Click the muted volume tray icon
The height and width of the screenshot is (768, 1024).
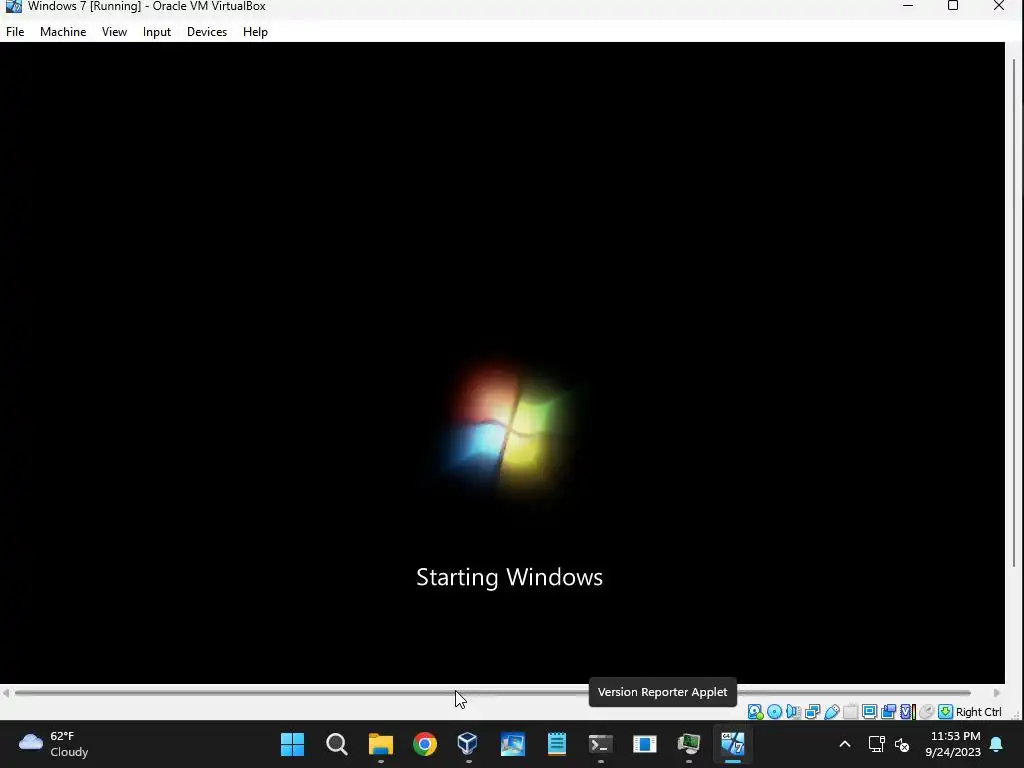pyautogui.click(x=903, y=744)
